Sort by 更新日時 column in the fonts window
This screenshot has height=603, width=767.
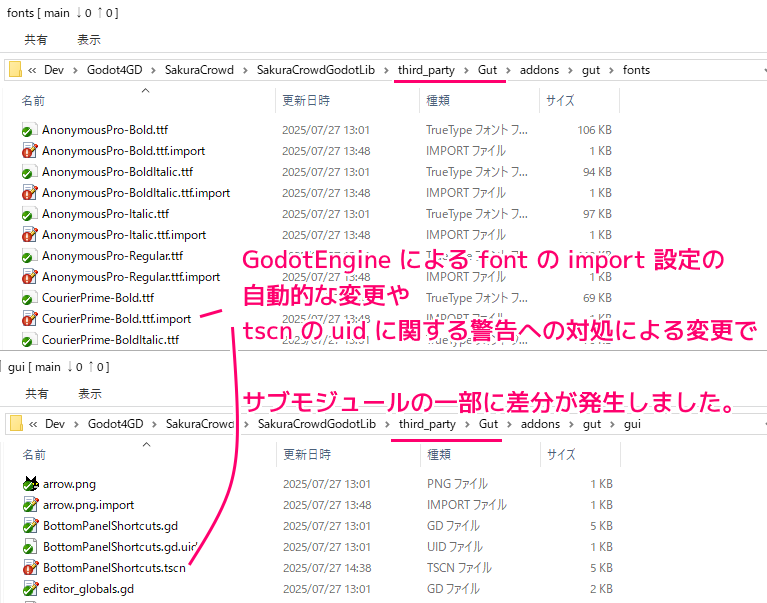click(x=306, y=101)
